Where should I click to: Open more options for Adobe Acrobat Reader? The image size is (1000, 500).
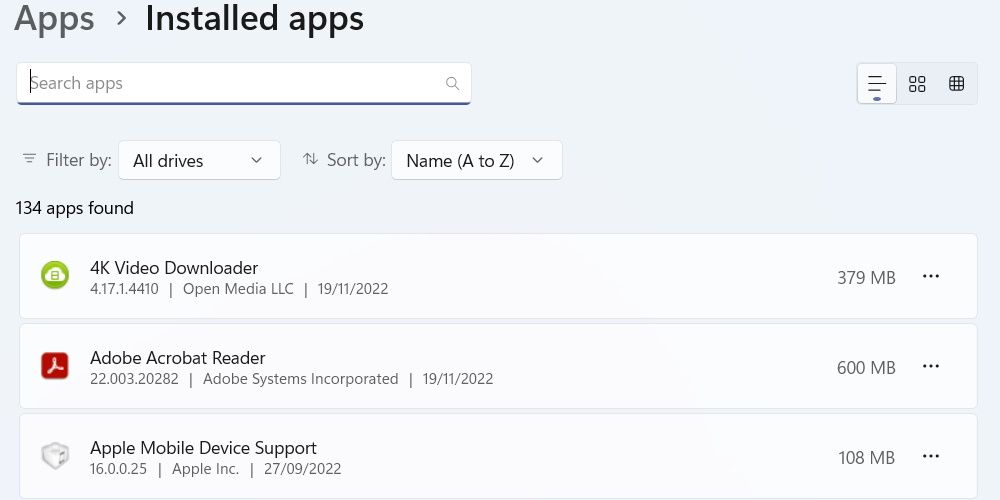click(931, 367)
